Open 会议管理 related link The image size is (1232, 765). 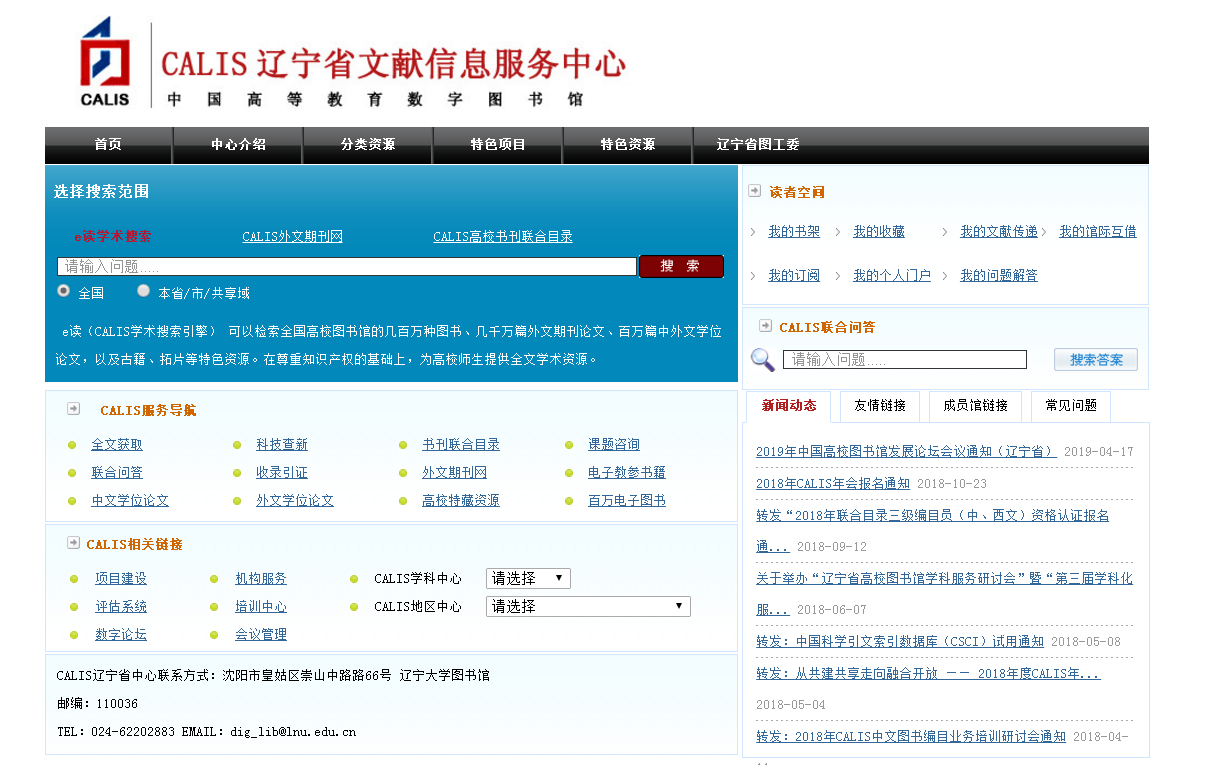(261, 635)
